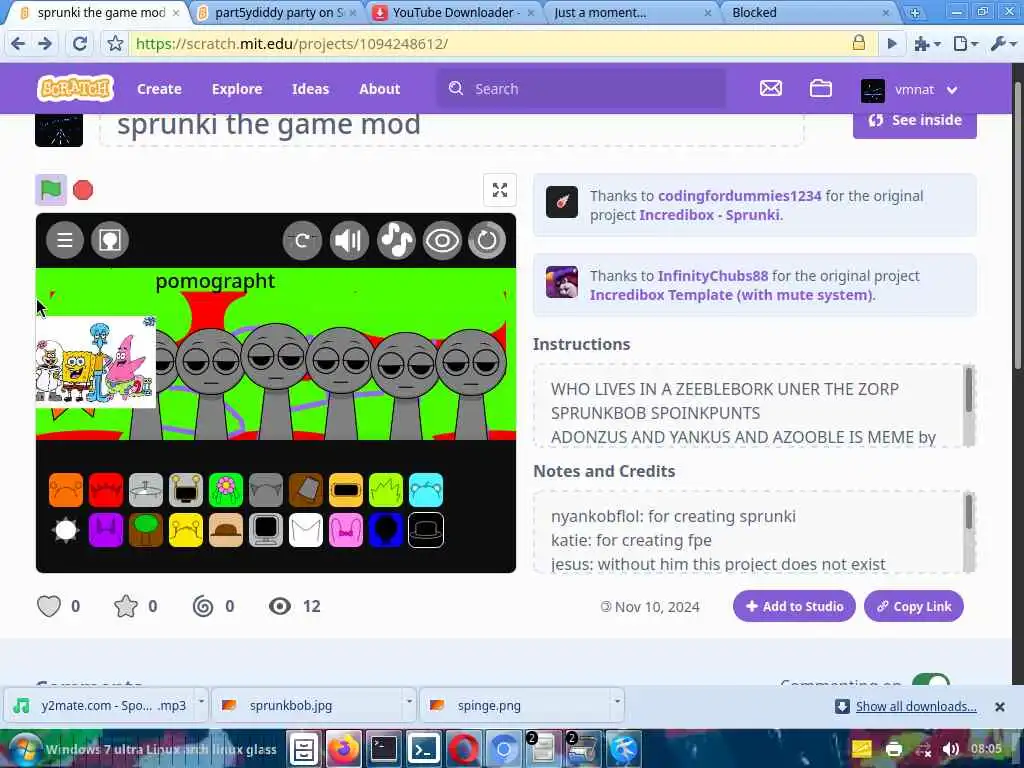The height and width of the screenshot is (768, 1024).
Task: Open the browser wrench settings menu
Action: point(1003,44)
